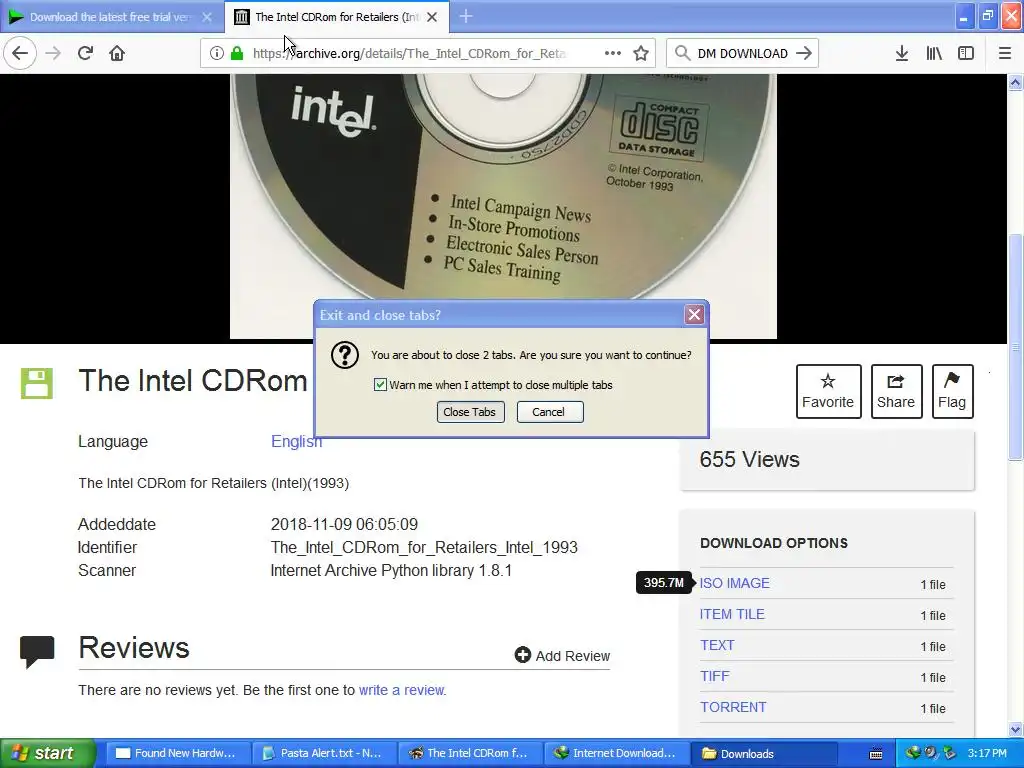Open a new tab with plus button
The height and width of the screenshot is (768, 1024).
click(x=466, y=16)
